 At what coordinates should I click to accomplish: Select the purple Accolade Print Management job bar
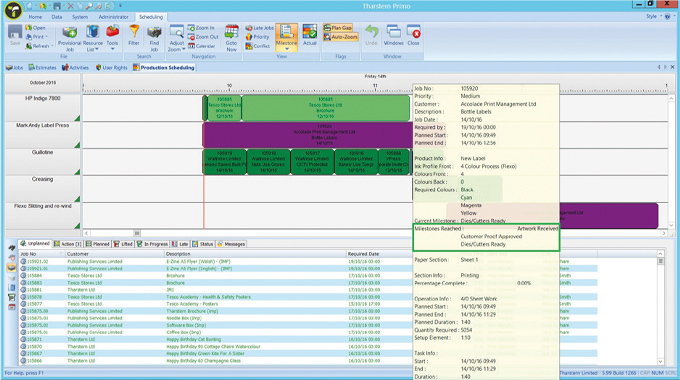(x=307, y=135)
